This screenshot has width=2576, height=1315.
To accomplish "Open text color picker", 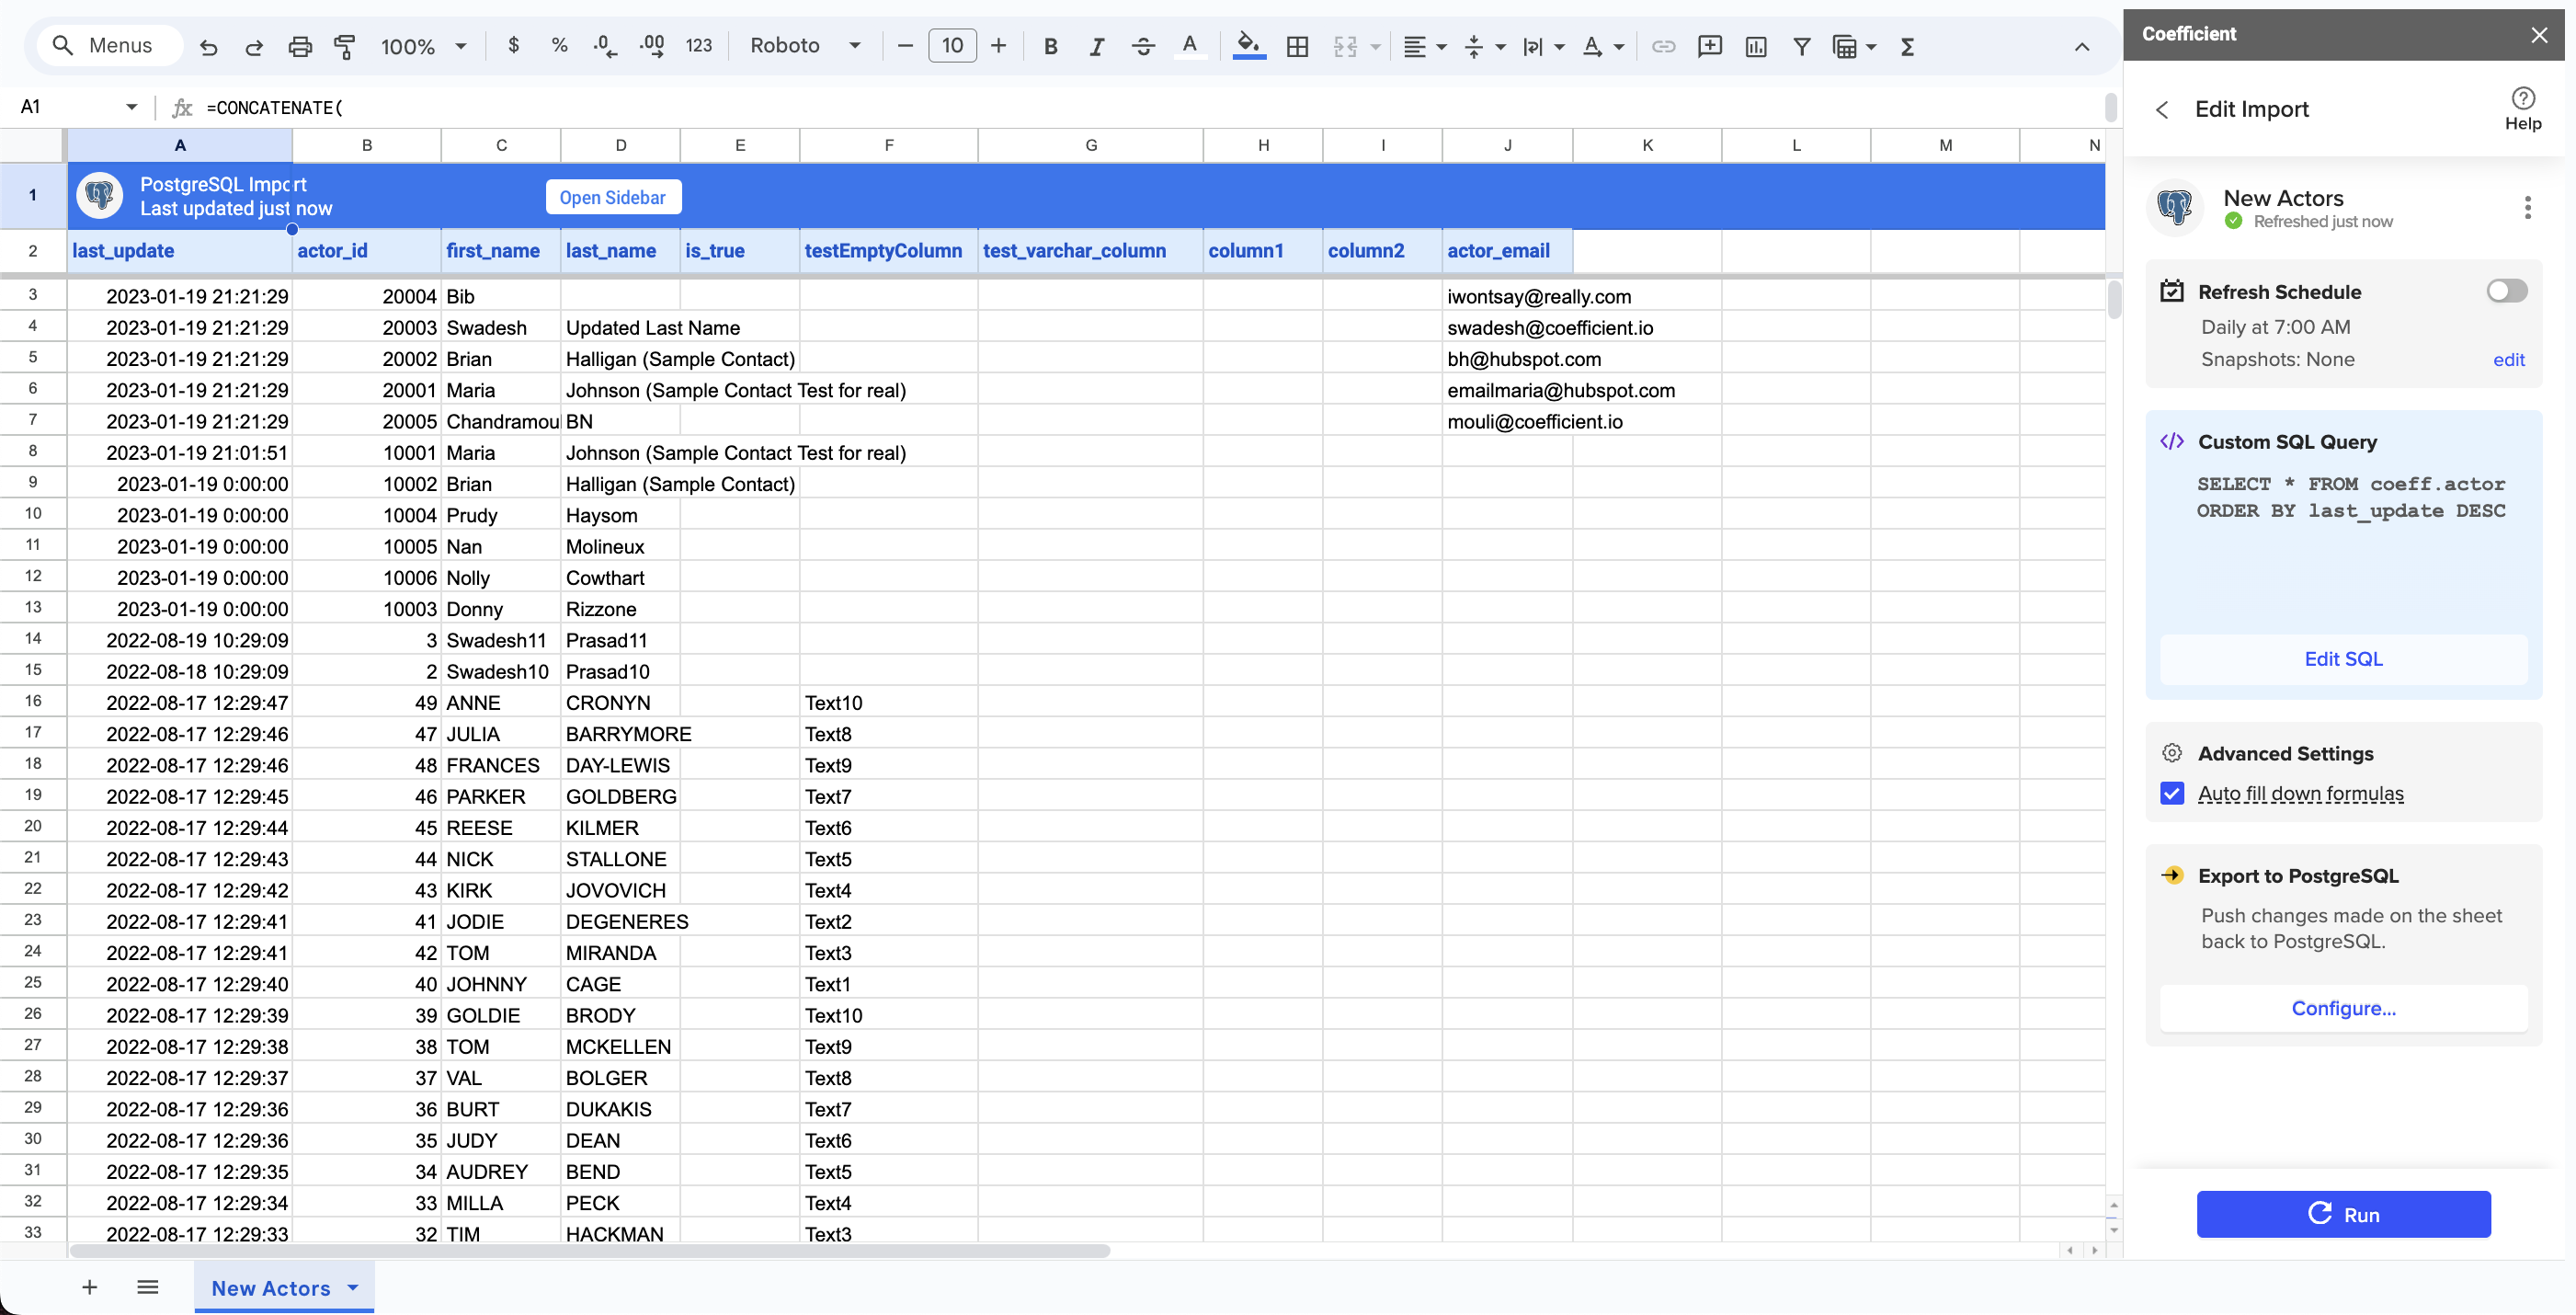I will pos(1189,46).
